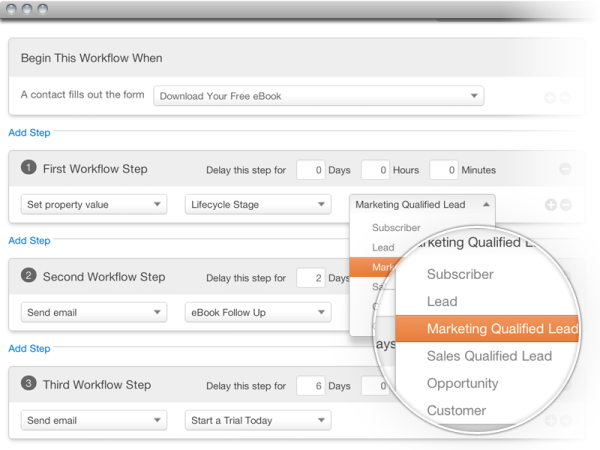
Task: Open the Download Your Free eBook dropdown
Action: tap(318, 96)
